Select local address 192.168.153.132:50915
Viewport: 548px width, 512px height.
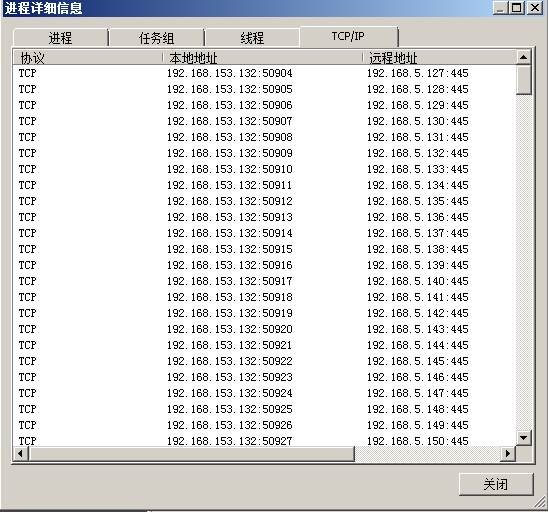point(229,249)
